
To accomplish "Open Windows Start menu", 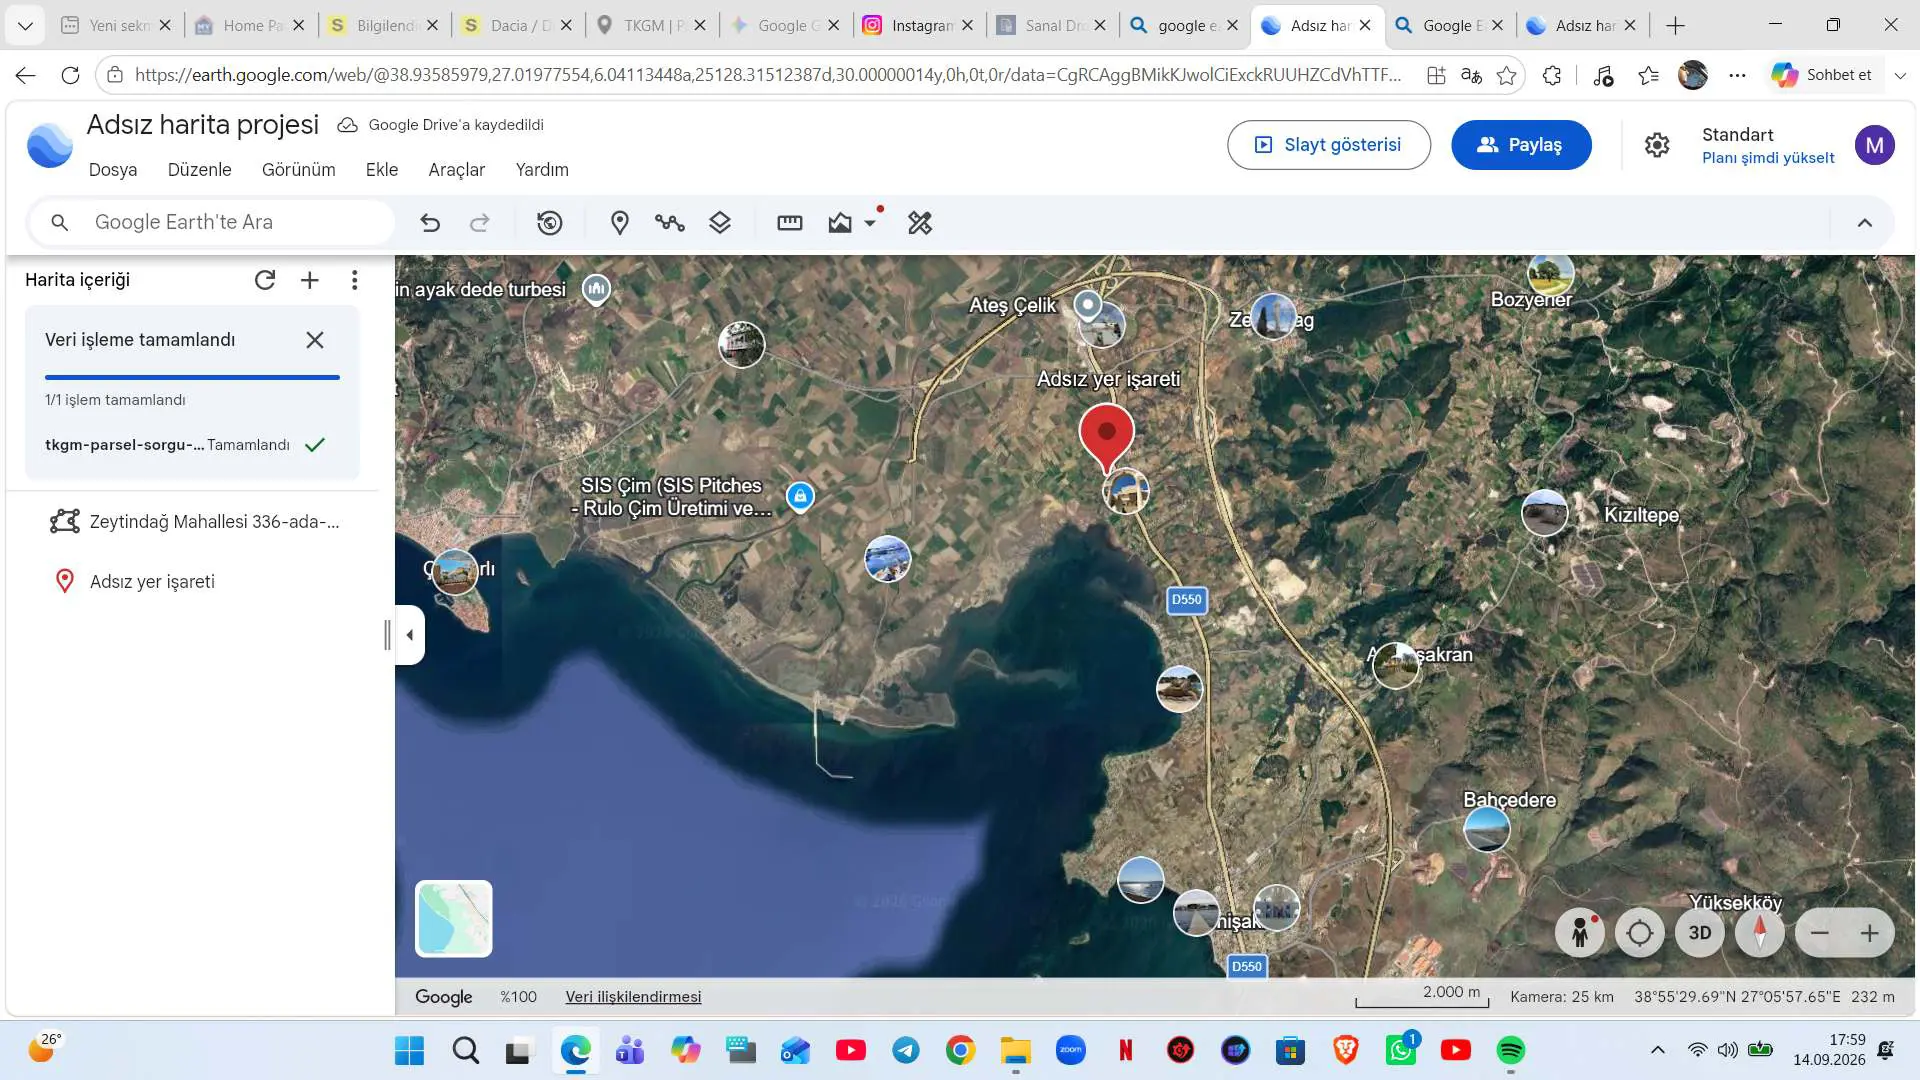I will (x=410, y=1051).
